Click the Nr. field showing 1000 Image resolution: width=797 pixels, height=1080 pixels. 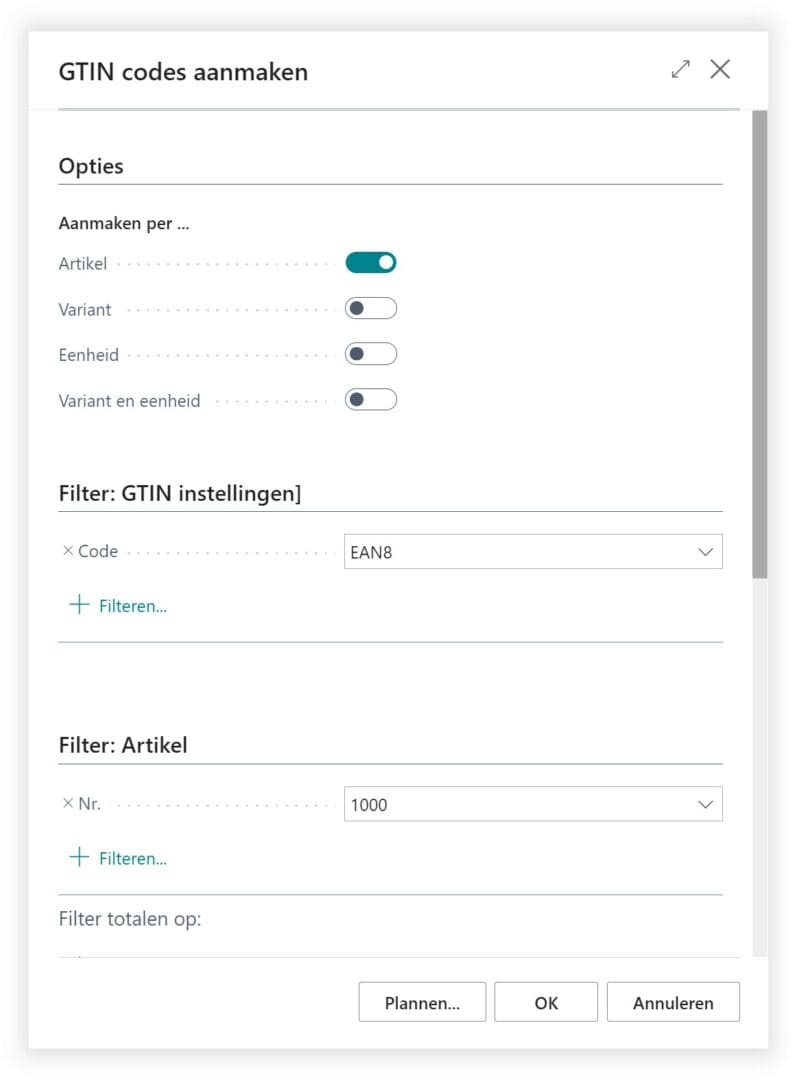[532, 804]
